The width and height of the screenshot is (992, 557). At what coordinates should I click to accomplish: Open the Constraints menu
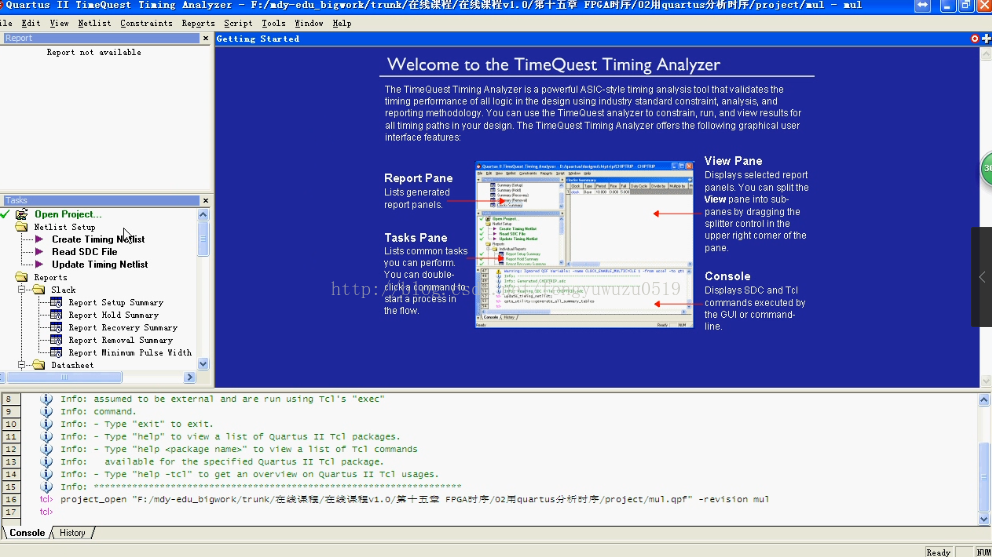(x=146, y=23)
